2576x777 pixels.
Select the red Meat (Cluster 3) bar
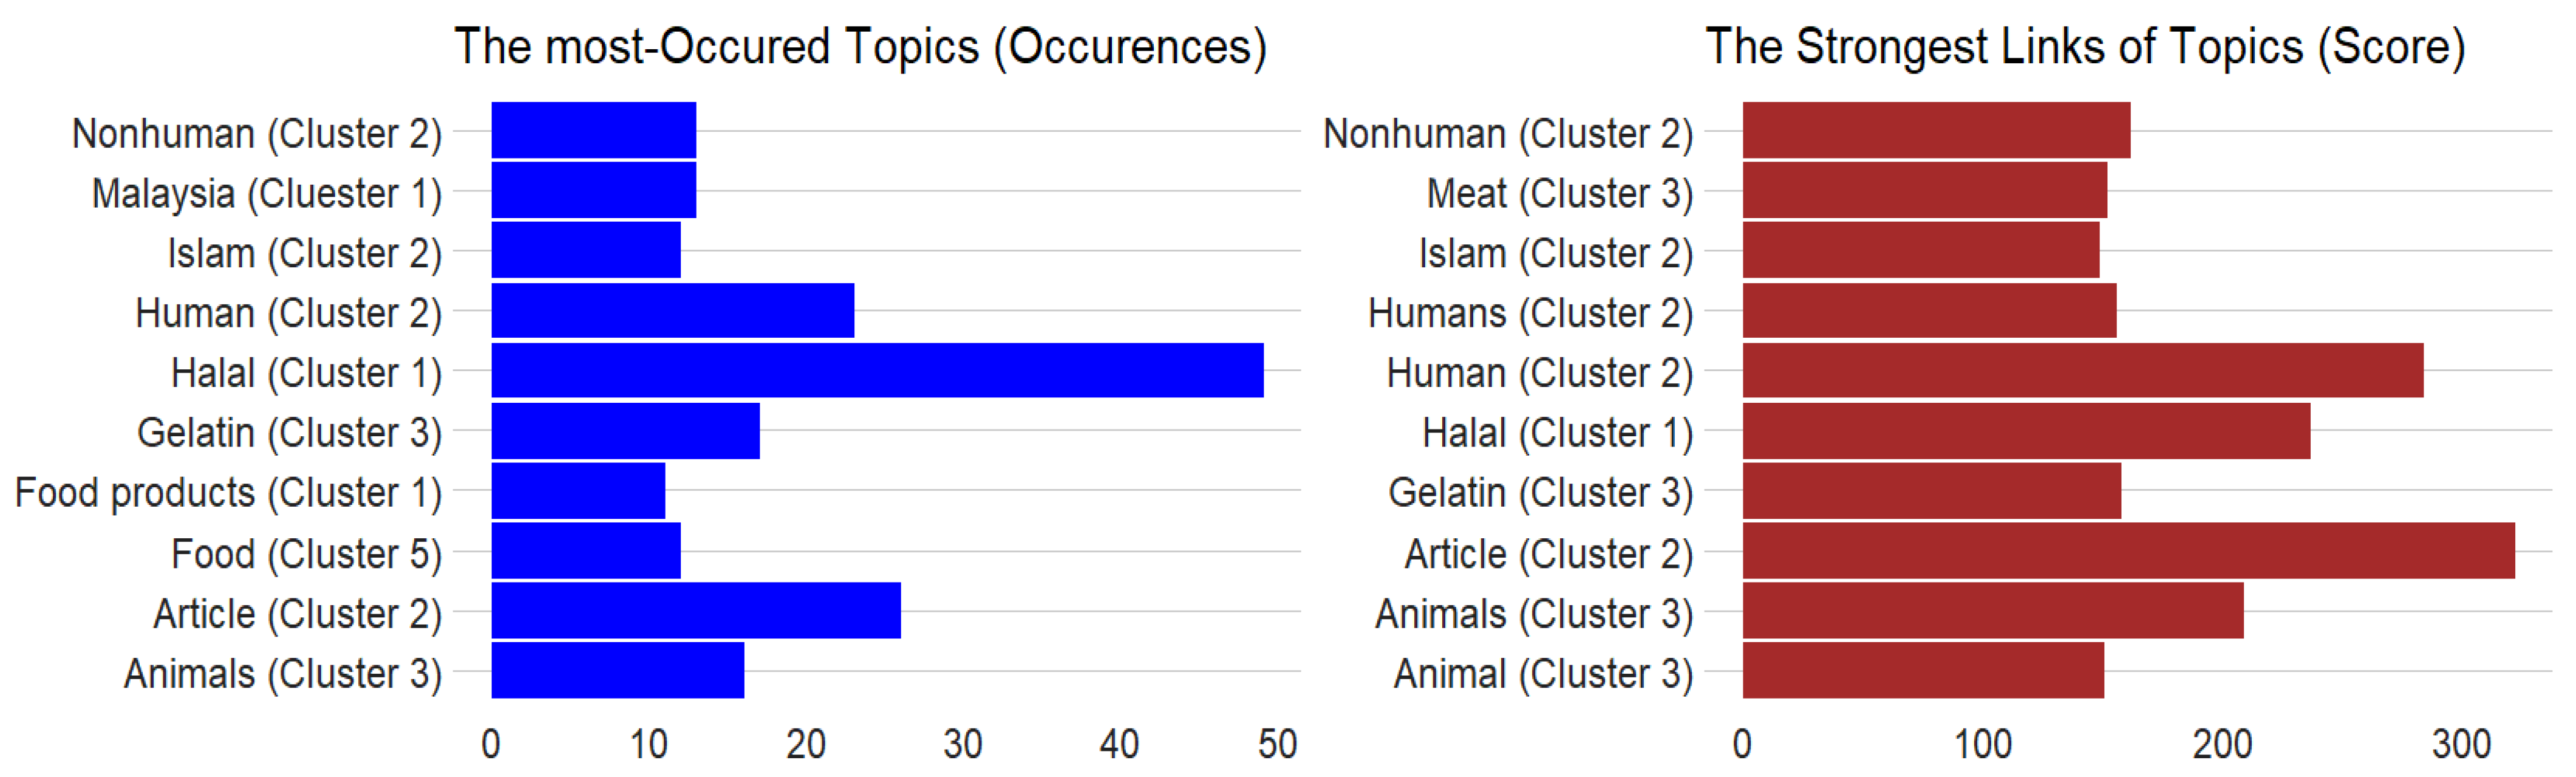(x=1924, y=190)
